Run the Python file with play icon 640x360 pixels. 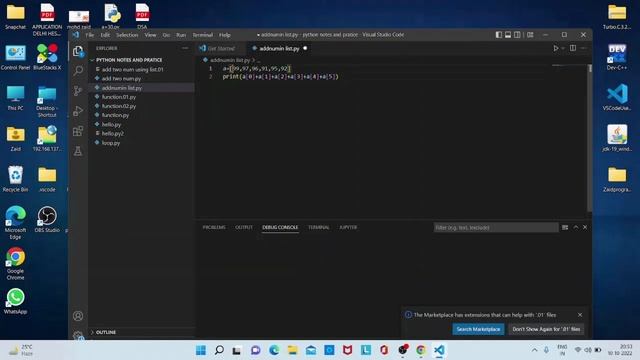point(556,48)
